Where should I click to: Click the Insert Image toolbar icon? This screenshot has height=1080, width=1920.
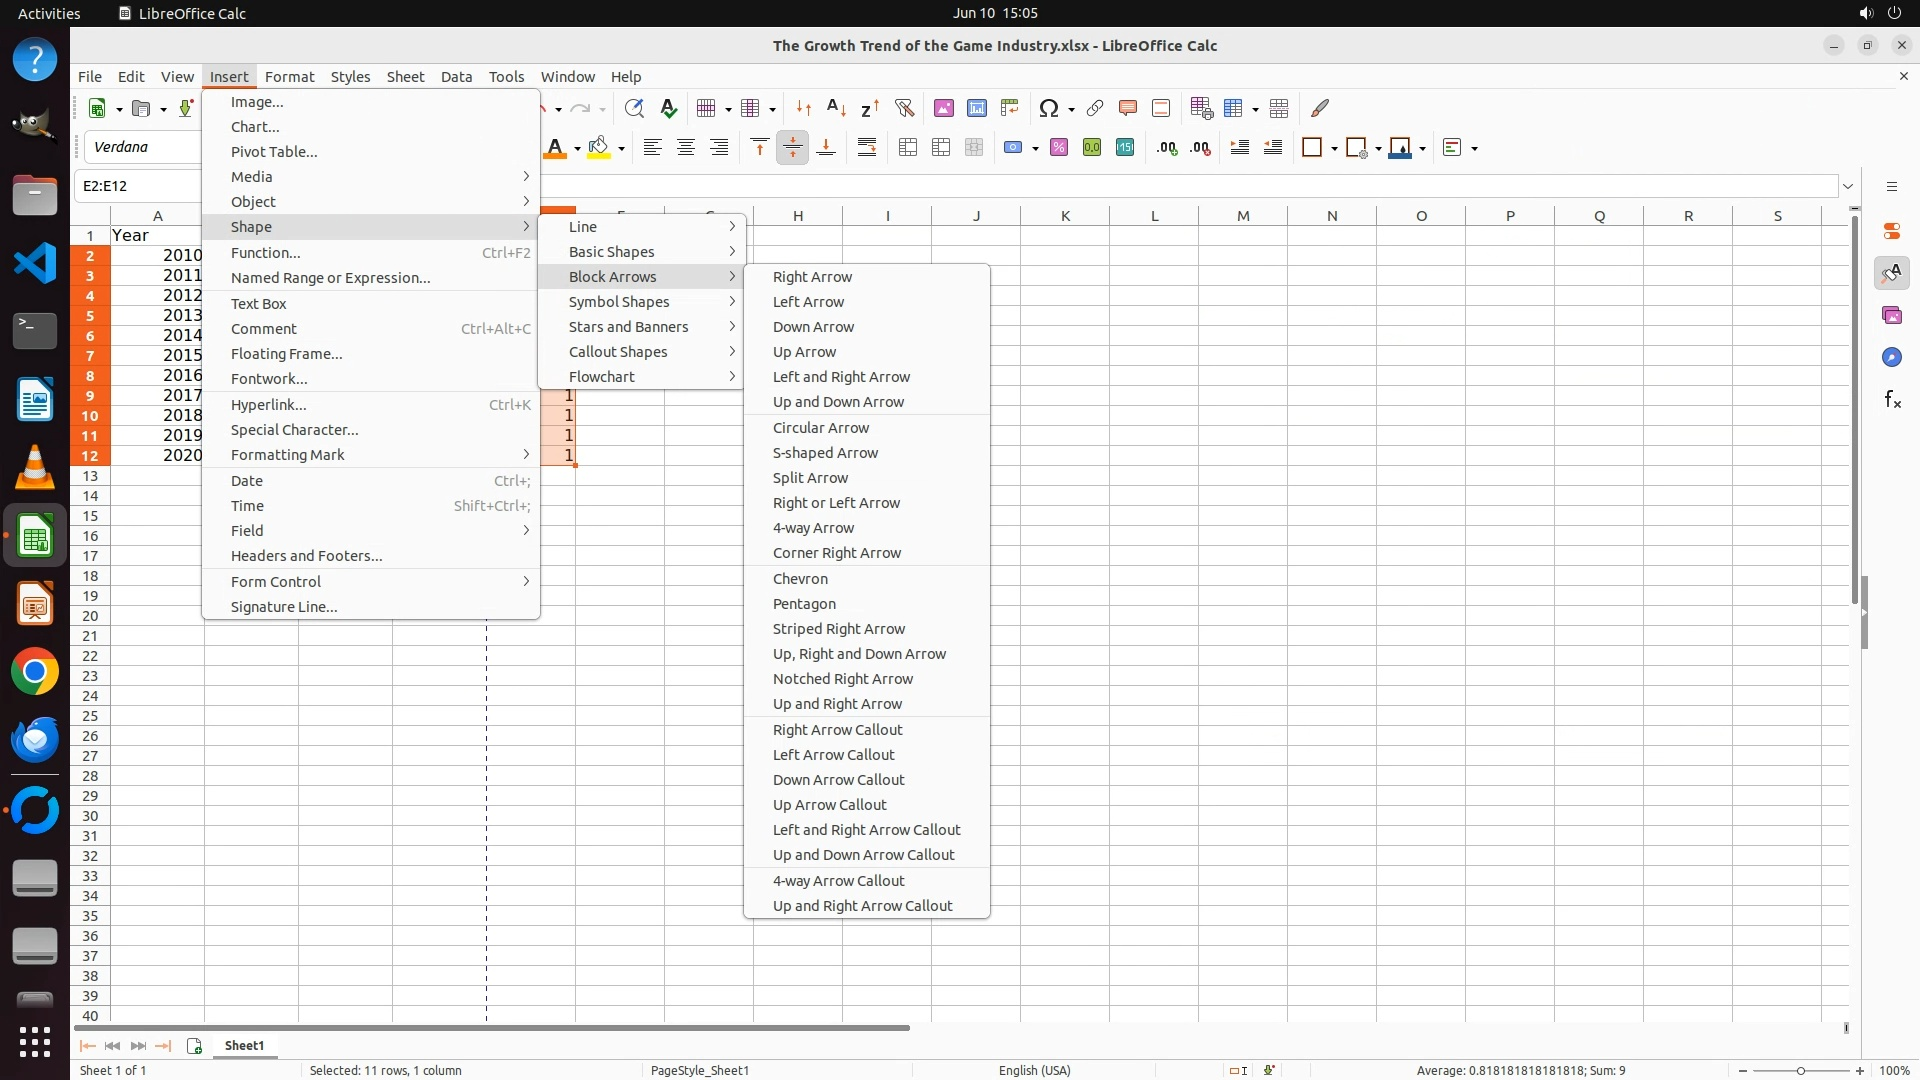pyautogui.click(x=943, y=109)
